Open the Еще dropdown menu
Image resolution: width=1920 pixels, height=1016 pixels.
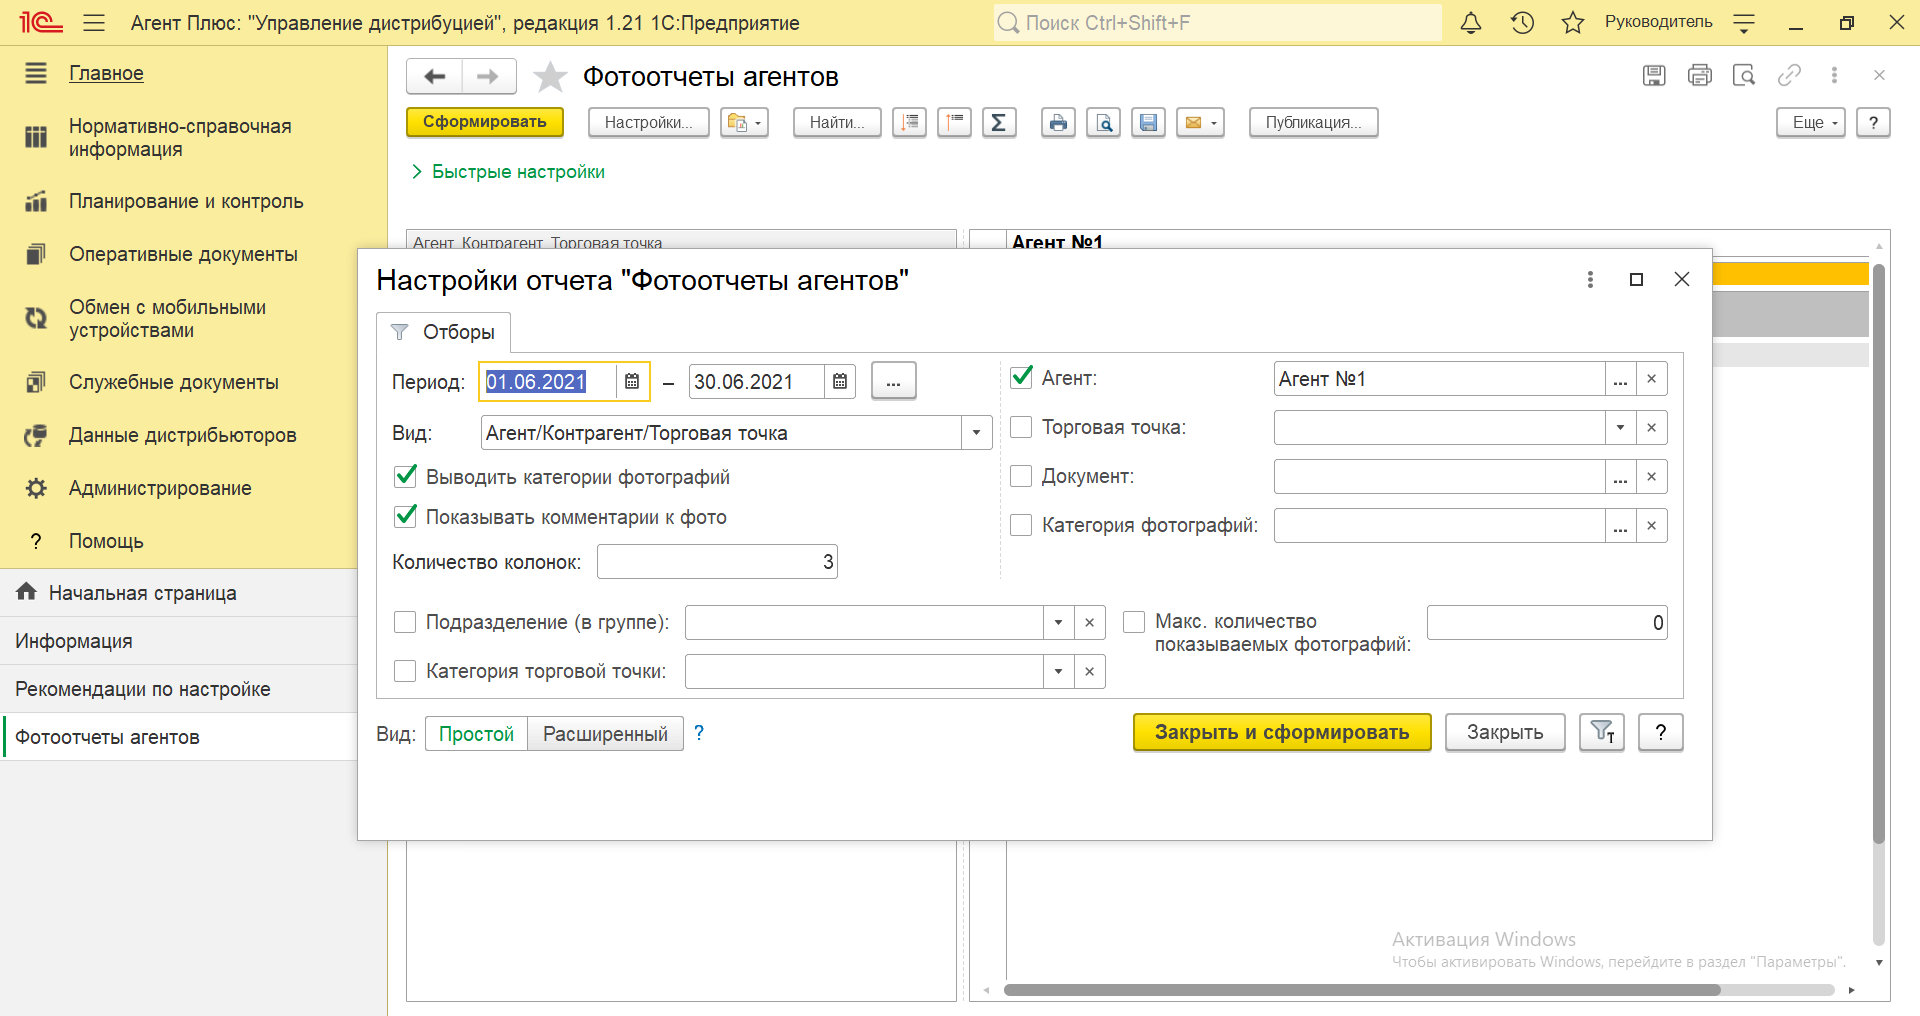1810,122
